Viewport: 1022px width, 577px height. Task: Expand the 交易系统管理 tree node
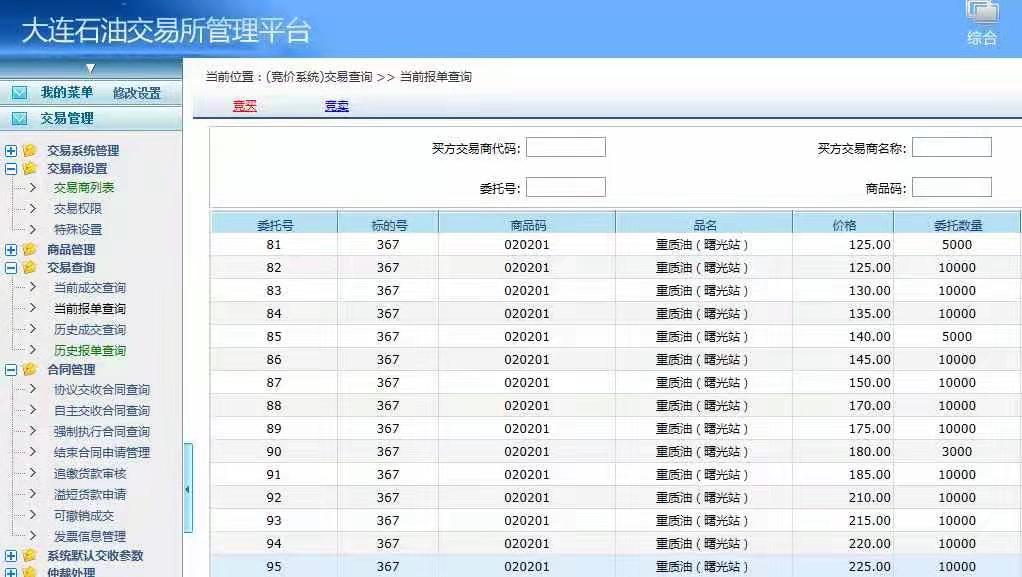(x=11, y=151)
